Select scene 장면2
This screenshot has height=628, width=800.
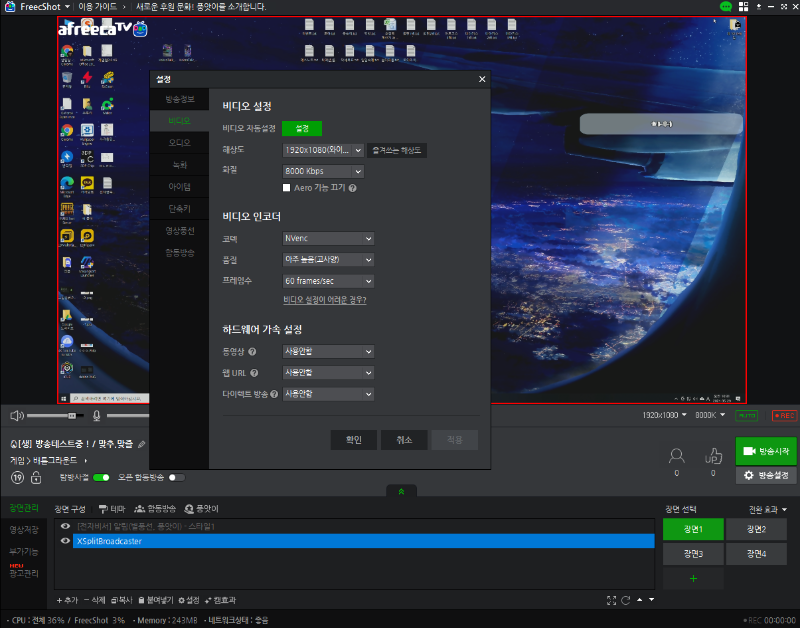point(756,529)
